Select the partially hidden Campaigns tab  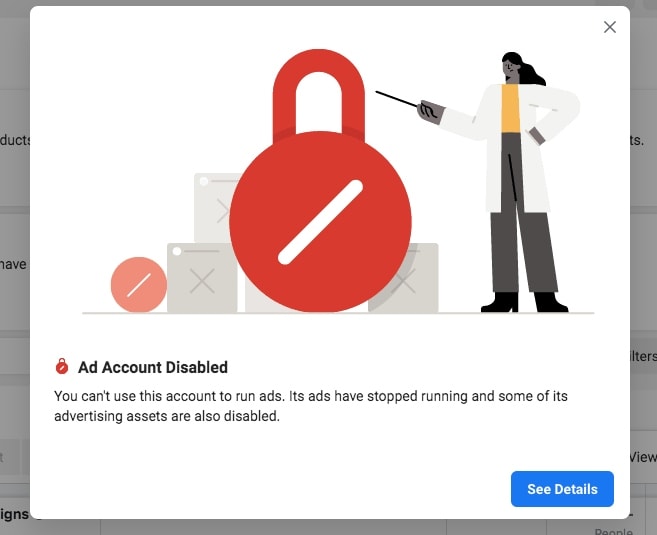pos(14,516)
